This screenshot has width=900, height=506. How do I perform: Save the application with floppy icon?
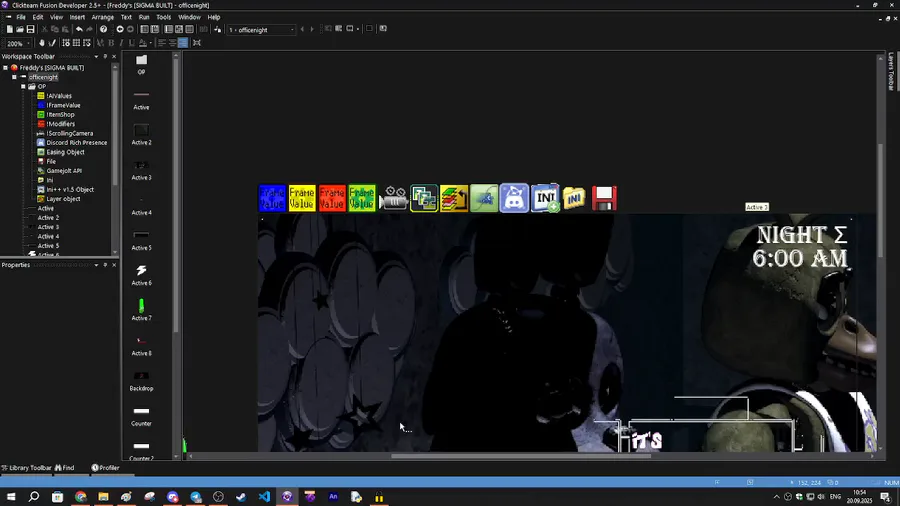(30, 29)
